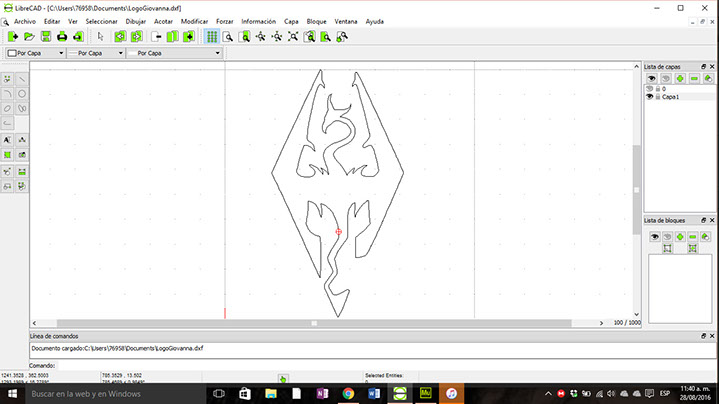
Task: Click the Zoom previous view icon
Action: 310,37
